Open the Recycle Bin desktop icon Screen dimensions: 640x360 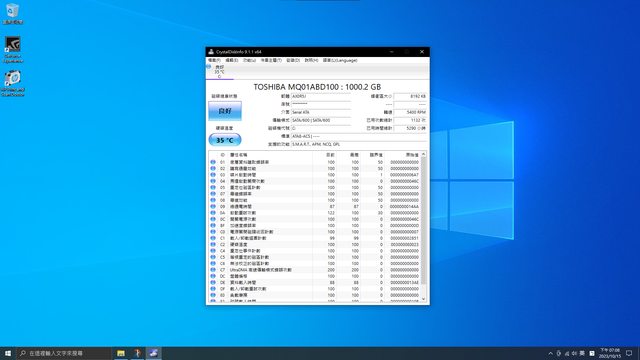tap(13, 13)
